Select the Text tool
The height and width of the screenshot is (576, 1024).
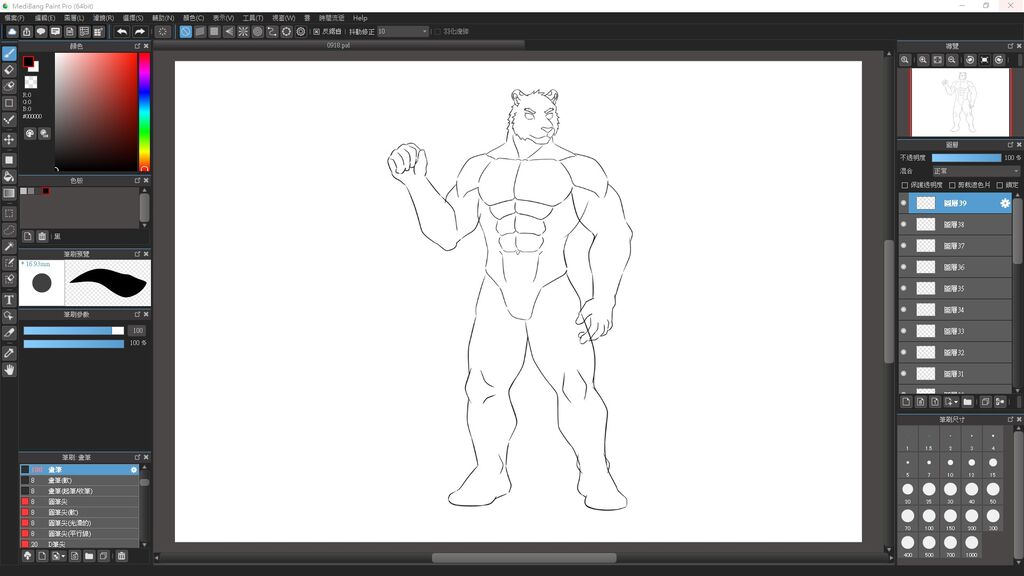(x=9, y=300)
